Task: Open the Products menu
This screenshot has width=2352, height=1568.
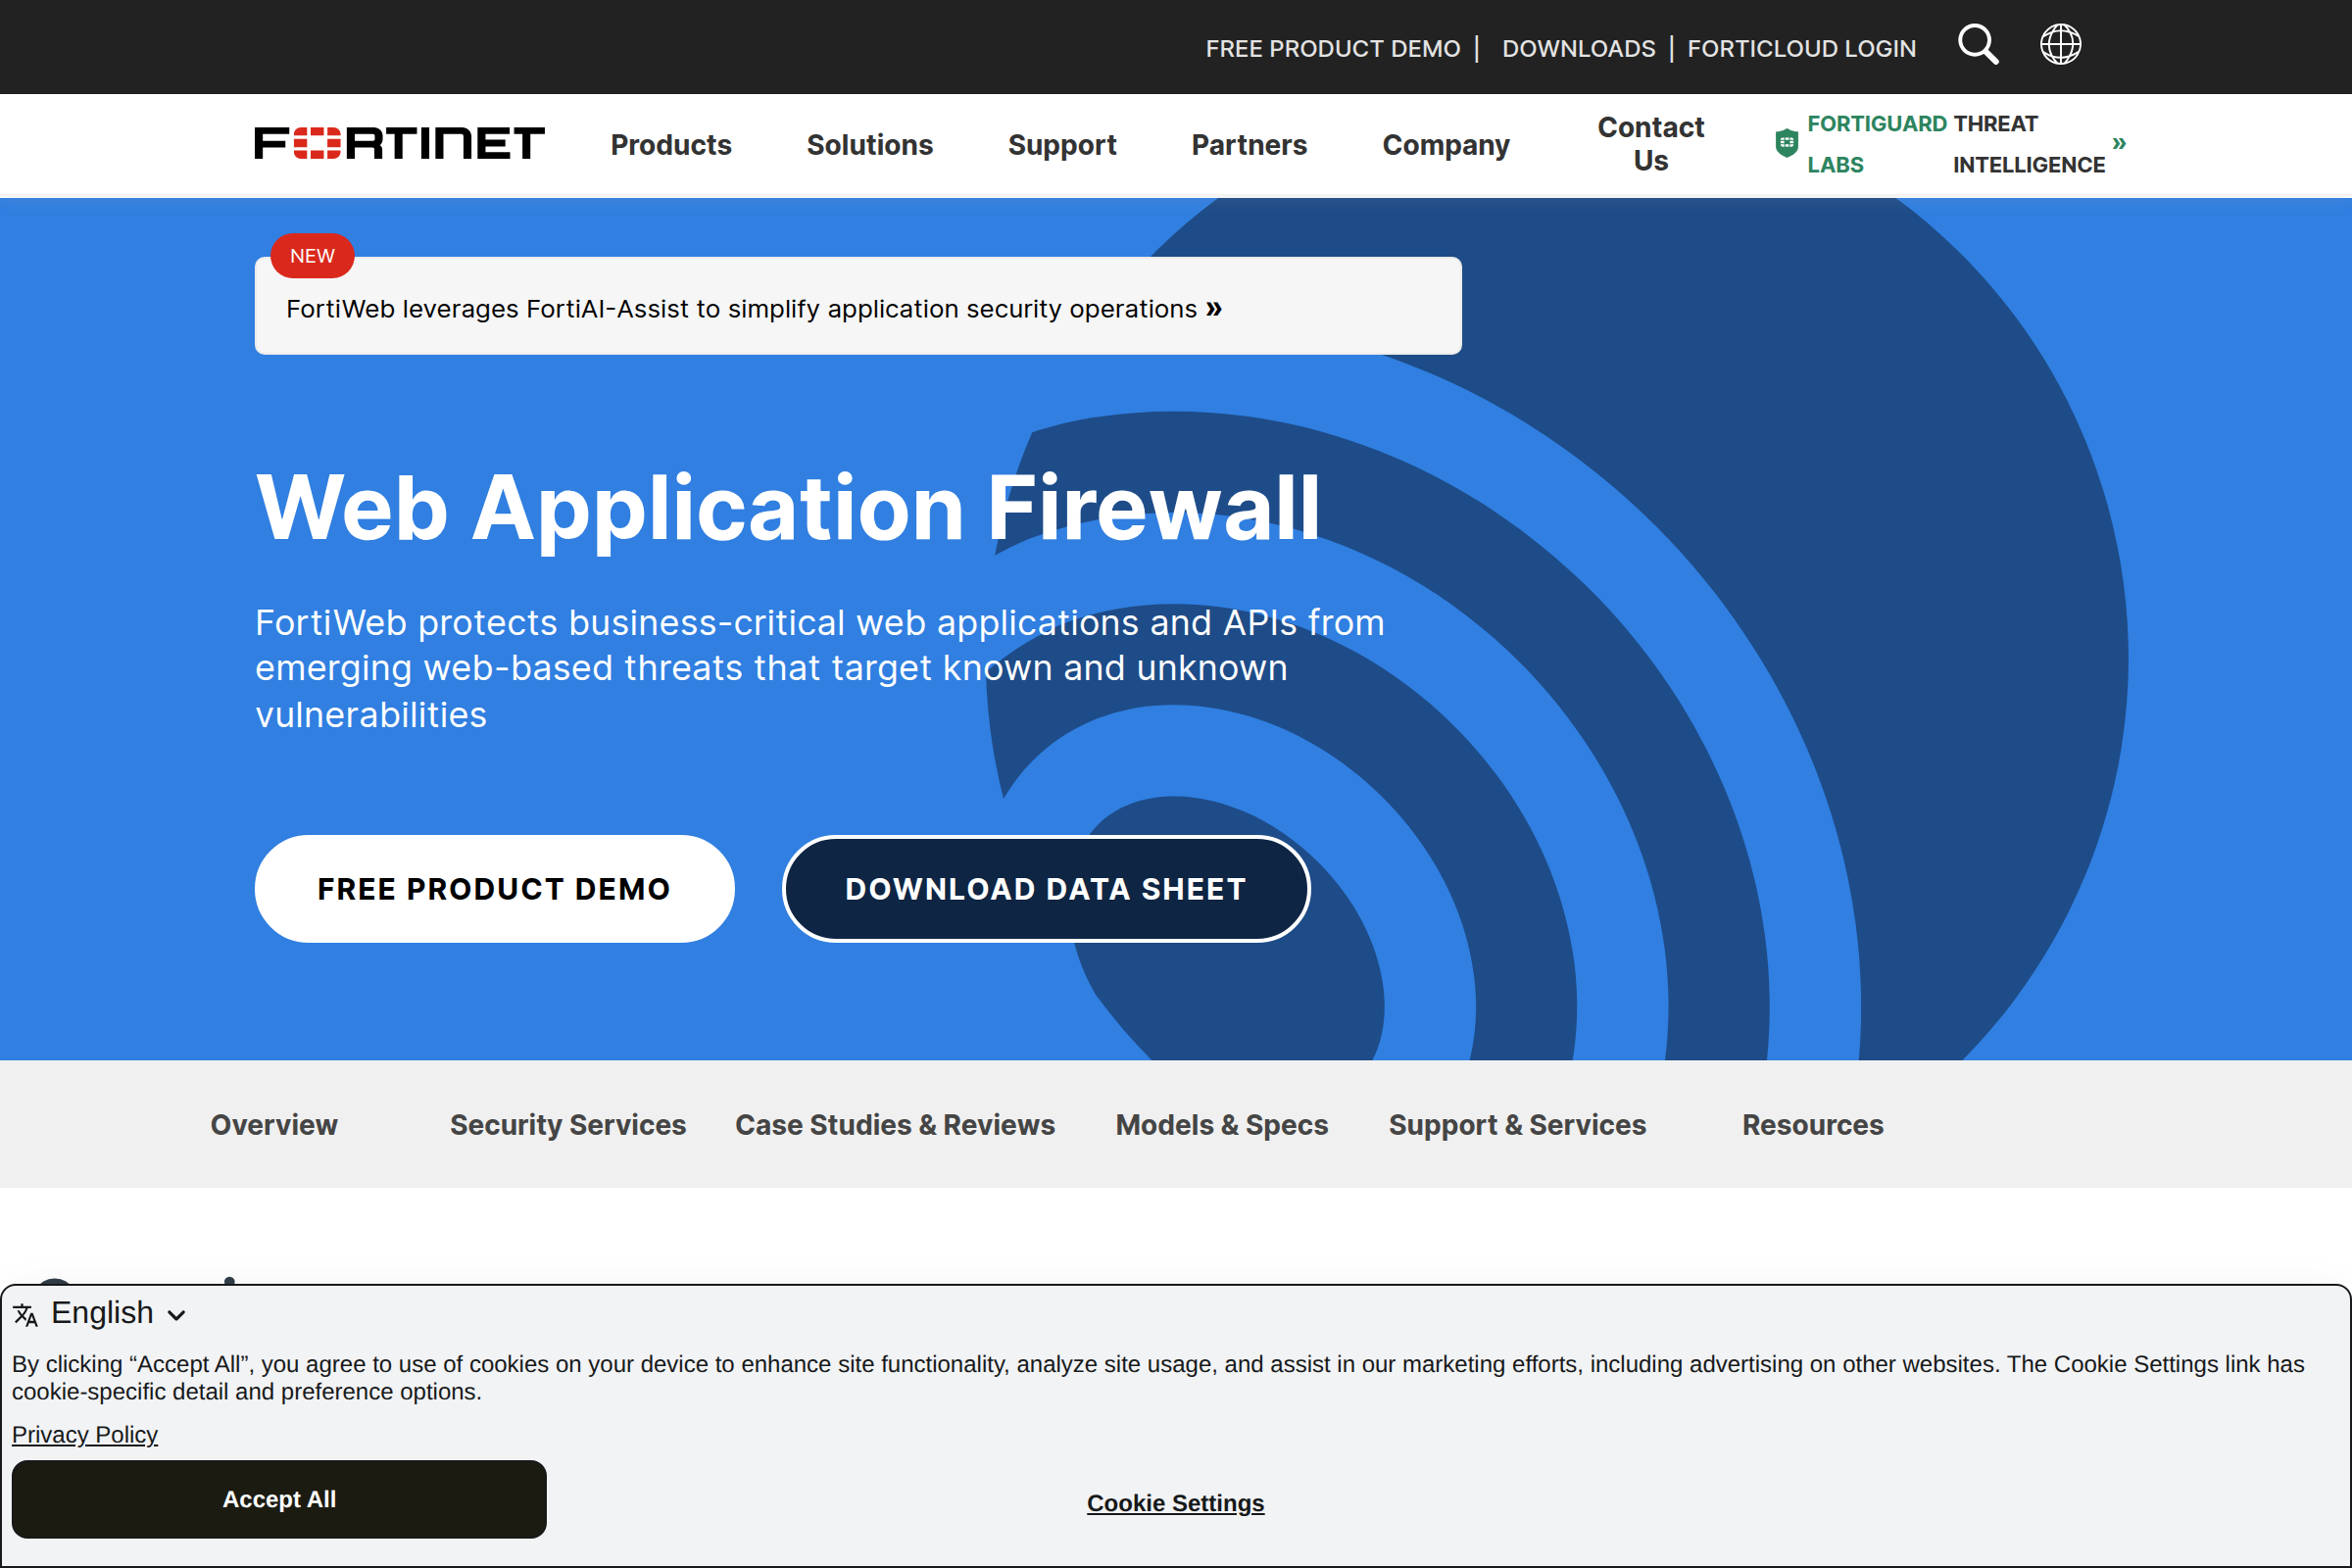Action: (671, 145)
